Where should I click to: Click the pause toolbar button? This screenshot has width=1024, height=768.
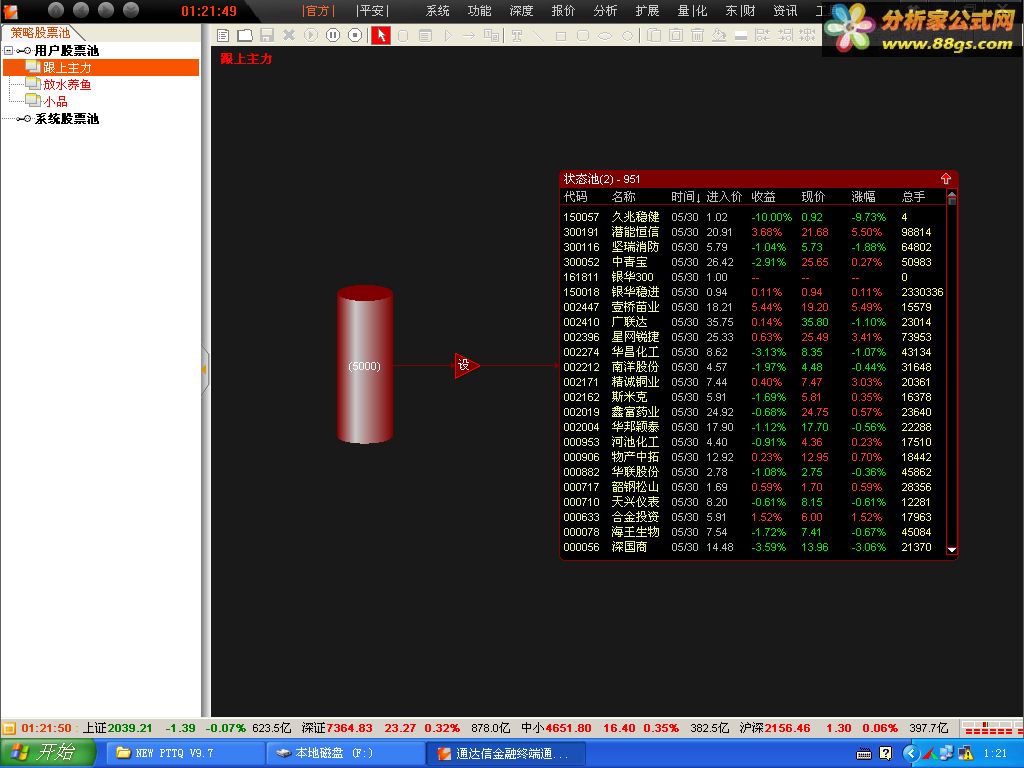click(333, 35)
